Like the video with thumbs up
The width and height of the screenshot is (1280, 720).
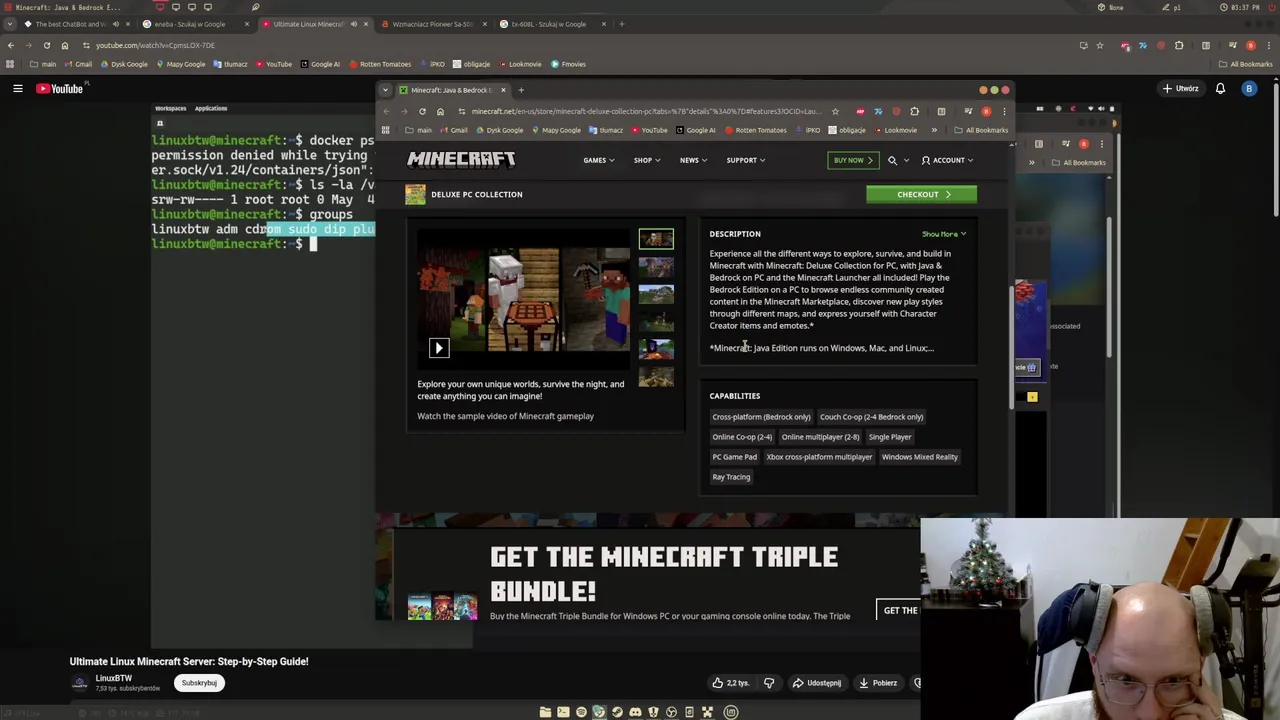[x=730, y=683]
